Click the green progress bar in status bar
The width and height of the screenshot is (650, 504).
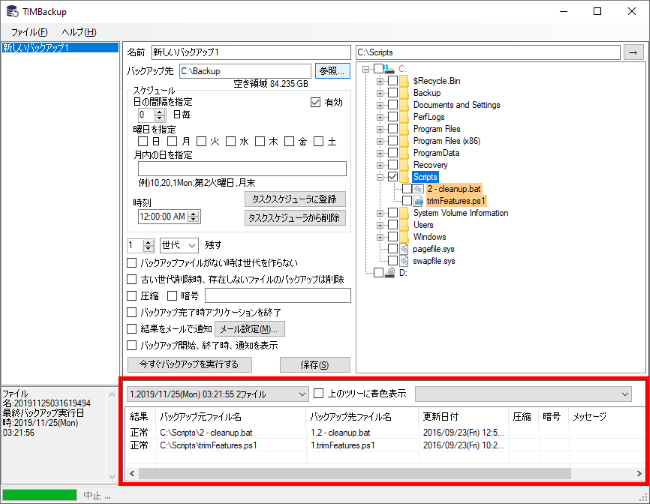pyautogui.click(x=40, y=495)
